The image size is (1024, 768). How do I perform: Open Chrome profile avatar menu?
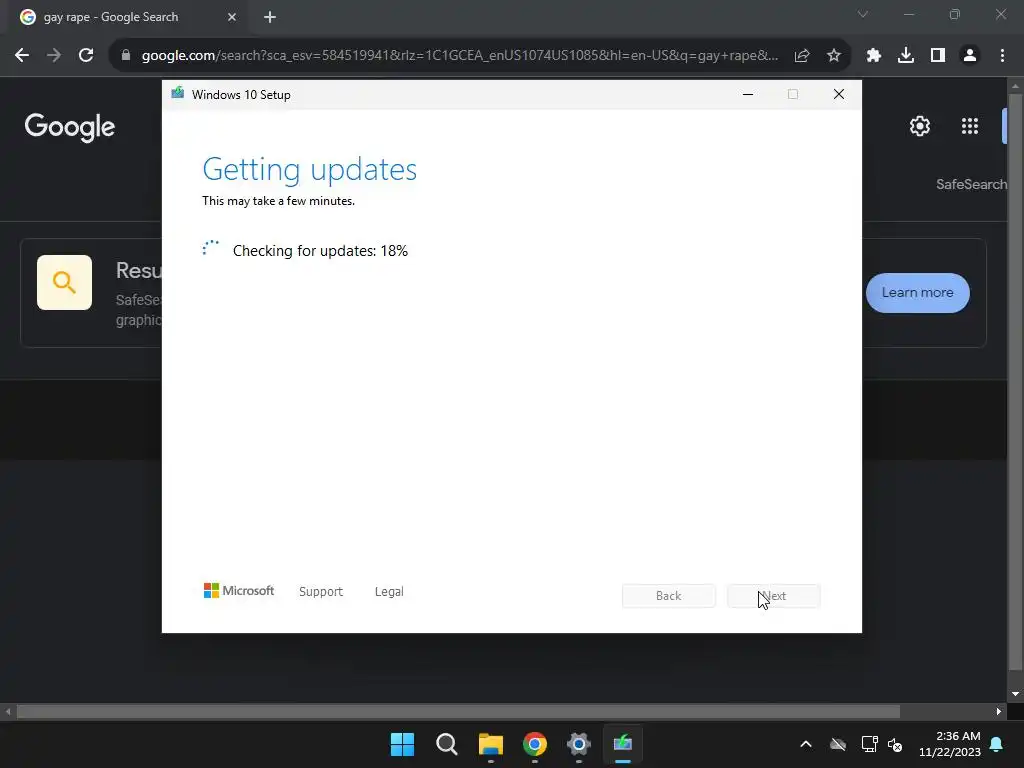[970, 56]
